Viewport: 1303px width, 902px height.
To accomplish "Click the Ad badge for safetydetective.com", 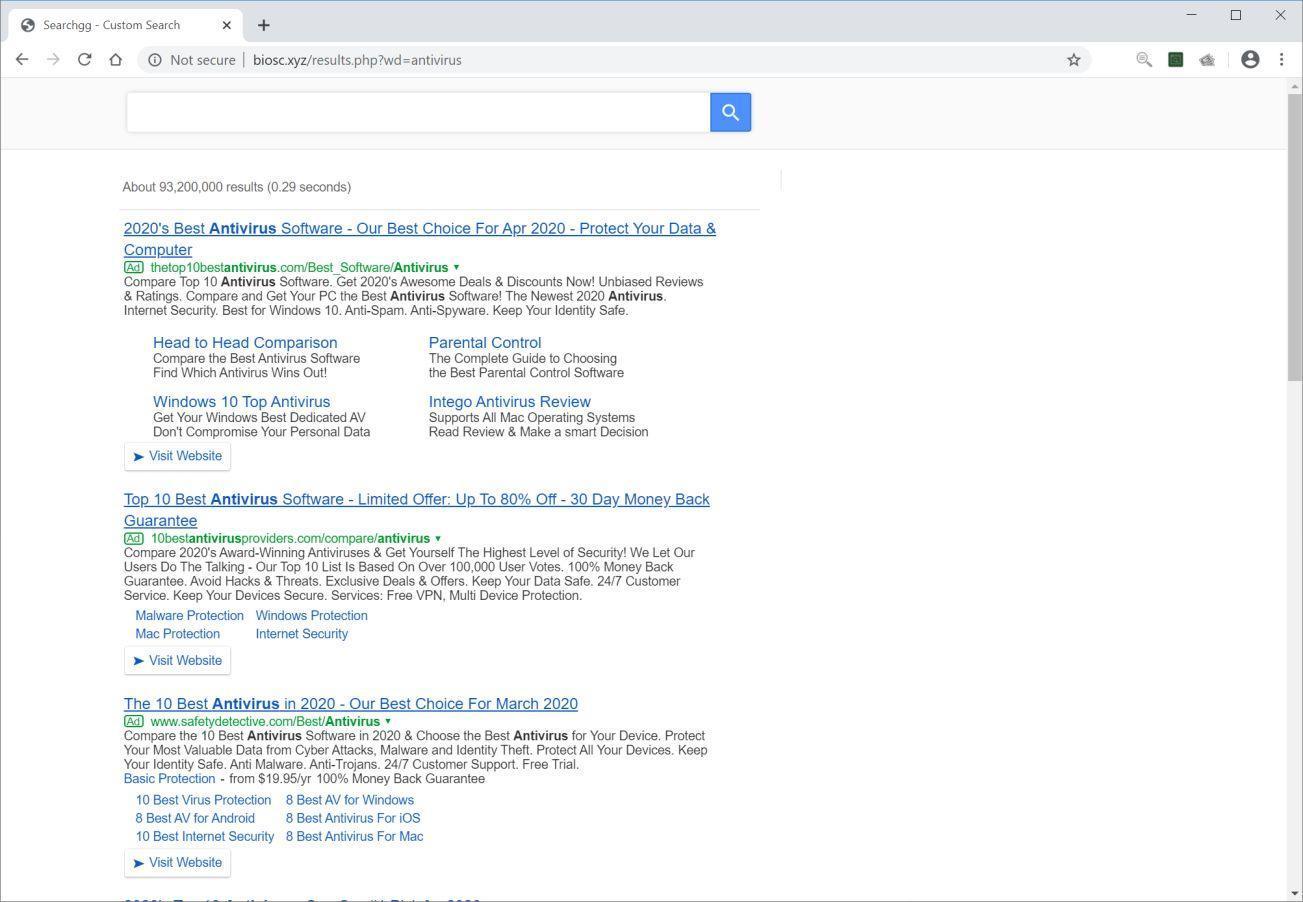I will click(x=133, y=722).
